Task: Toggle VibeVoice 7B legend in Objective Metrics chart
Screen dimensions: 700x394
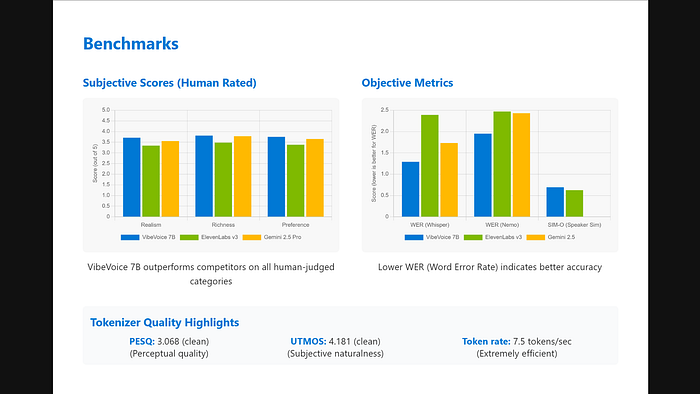Action: (432, 237)
